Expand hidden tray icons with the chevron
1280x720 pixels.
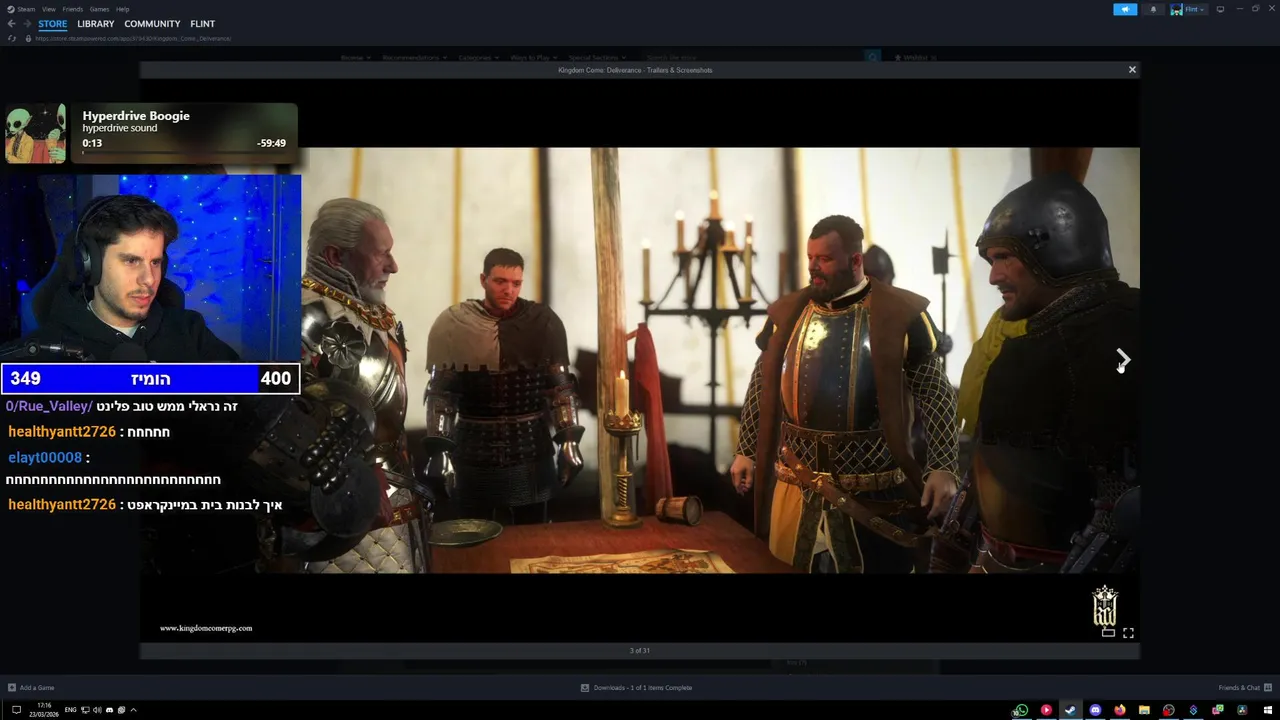tap(133, 710)
